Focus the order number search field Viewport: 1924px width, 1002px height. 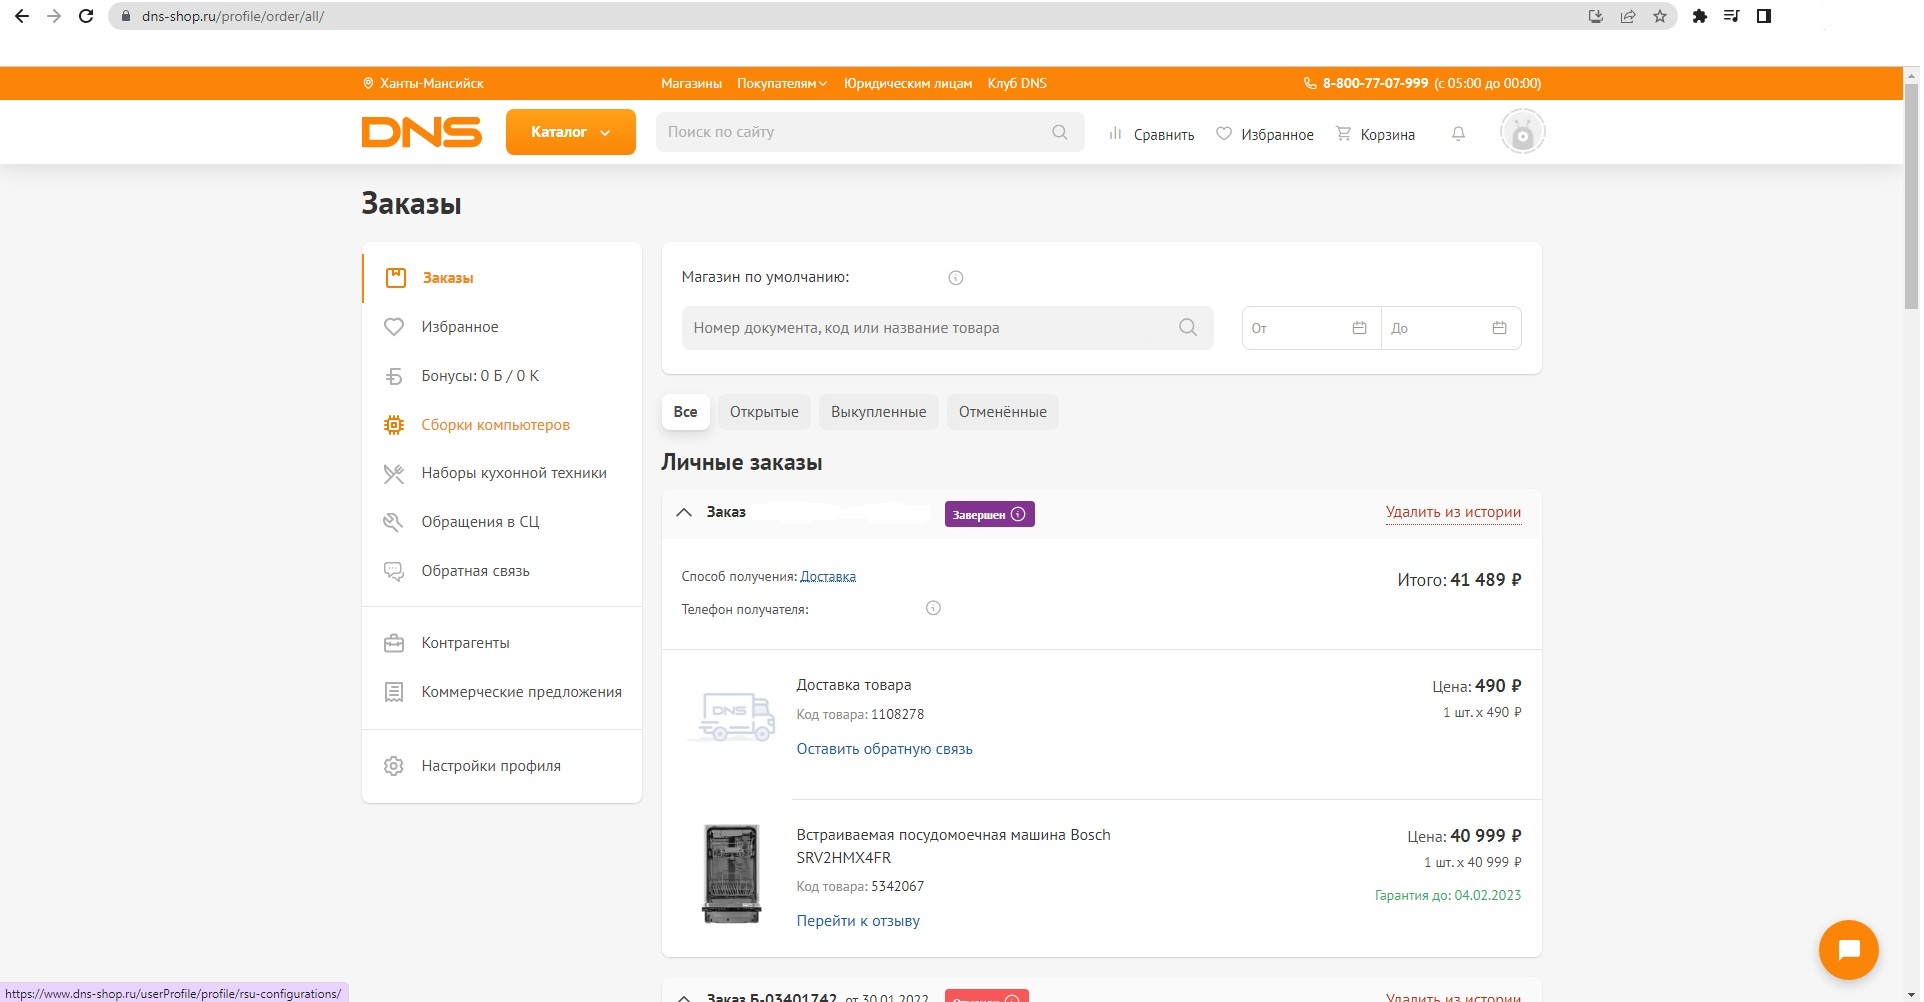[947, 328]
